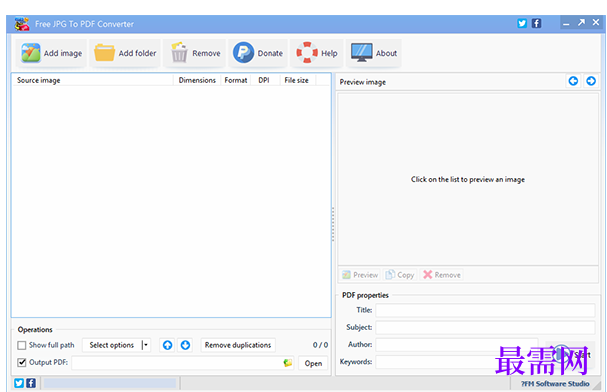The image size is (607, 392).
Task: Click the Facebook icon in status bar
Action: pyautogui.click(x=31, y=383)
